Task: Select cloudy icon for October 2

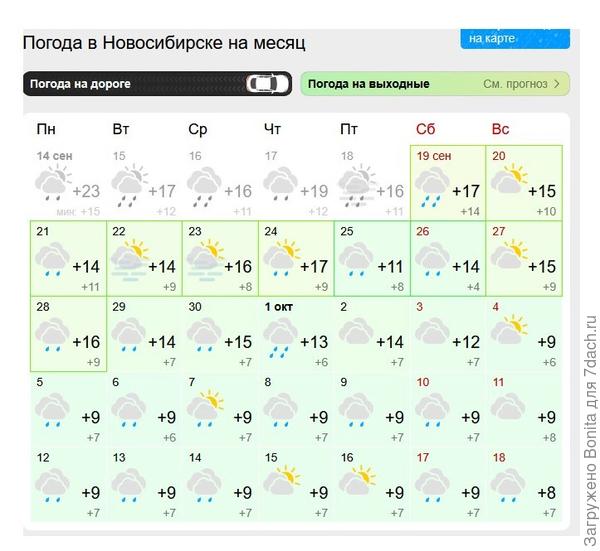Action: coord(356,331)
